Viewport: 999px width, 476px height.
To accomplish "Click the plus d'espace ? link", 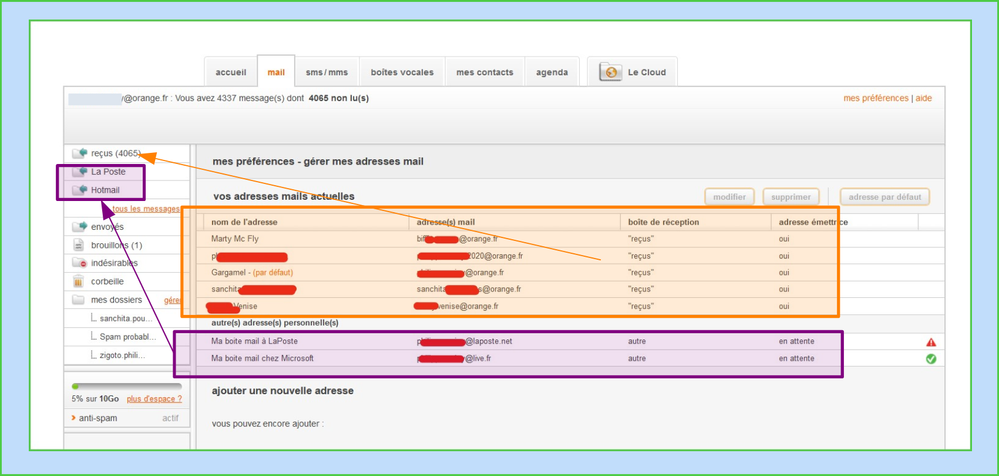I will [154, 399].
